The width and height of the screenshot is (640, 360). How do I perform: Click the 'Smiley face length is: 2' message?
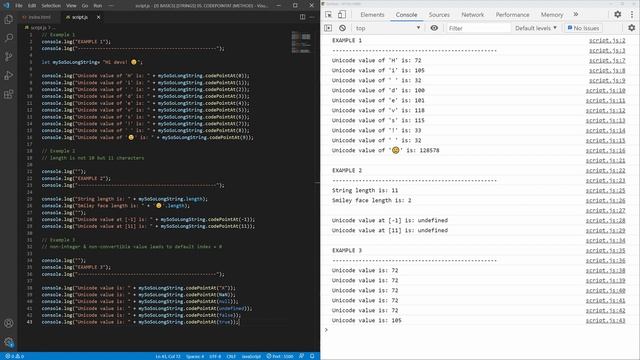coord(371,200)
